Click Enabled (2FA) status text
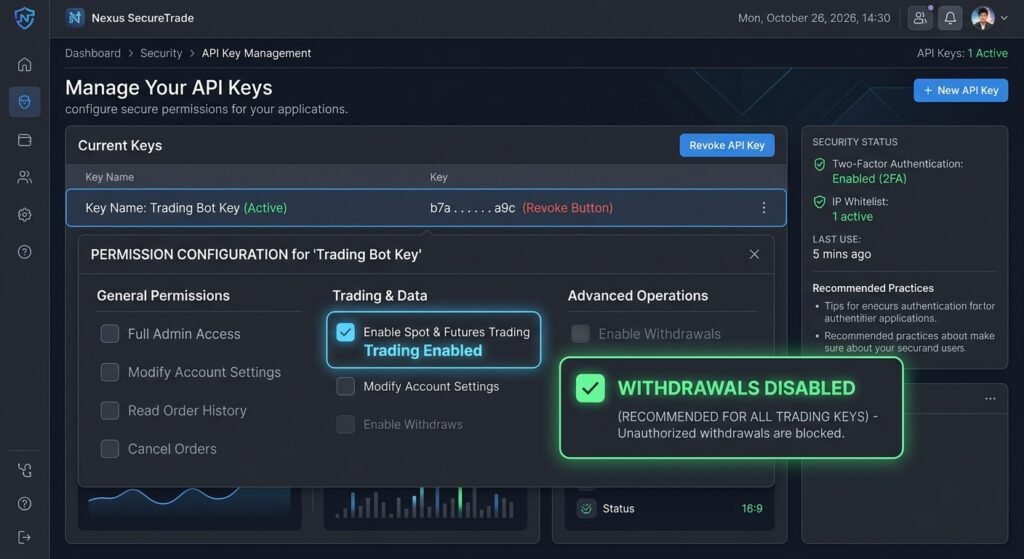This screenshot has height=559, width=1024. [x=869, y=178]
